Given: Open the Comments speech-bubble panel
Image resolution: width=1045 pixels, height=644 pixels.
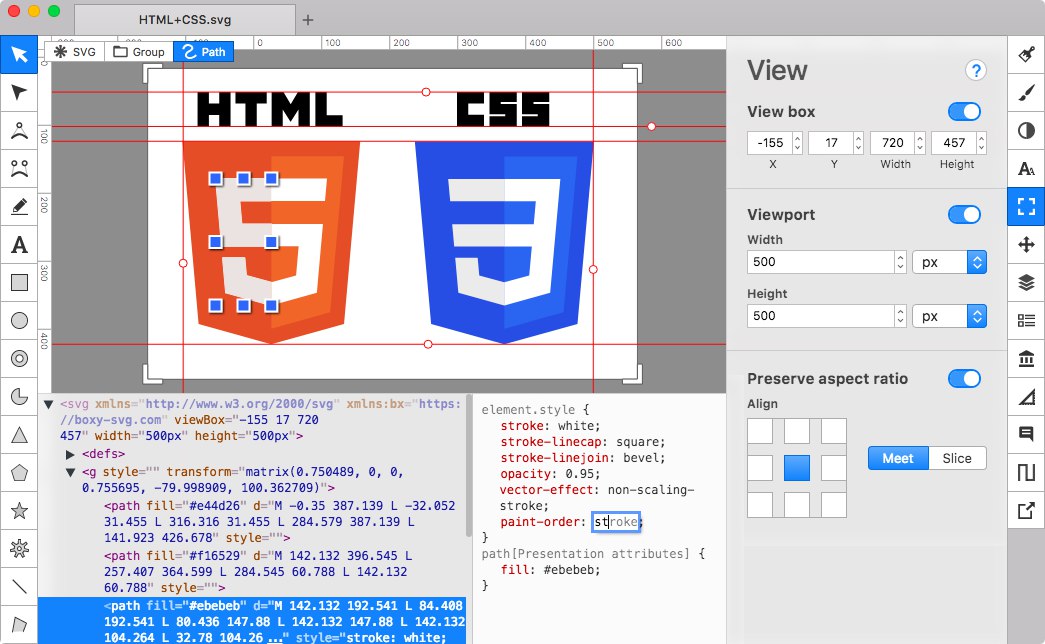Looking at the screenshot, I should pos(1026,435).
